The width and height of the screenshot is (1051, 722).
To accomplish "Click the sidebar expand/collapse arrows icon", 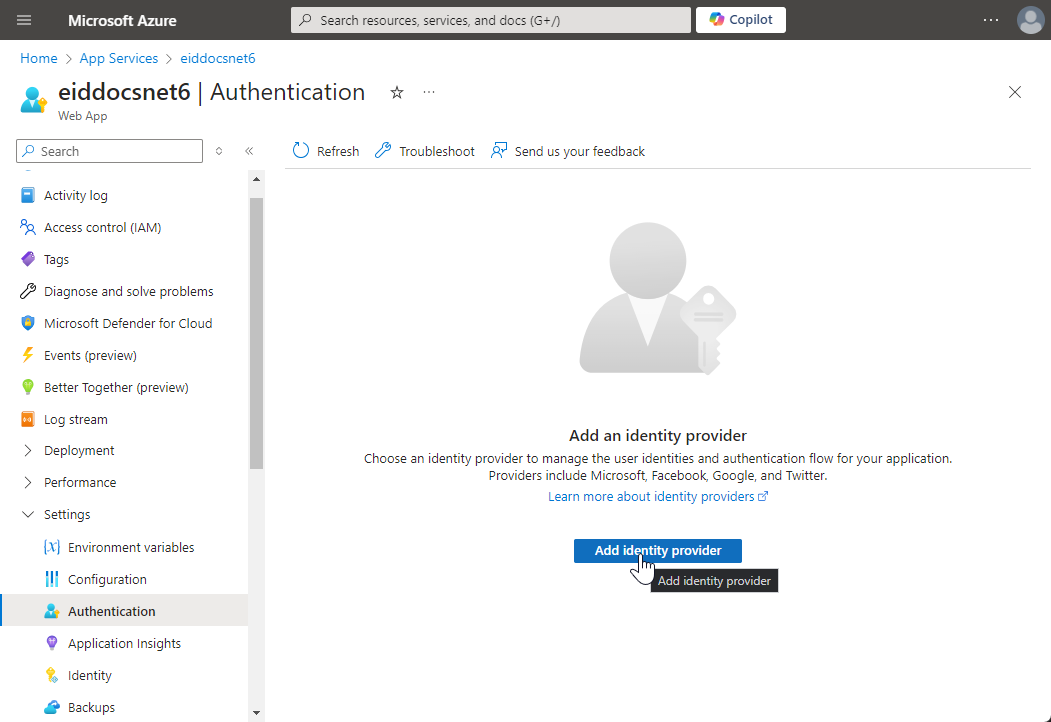I will coord(219,151).
